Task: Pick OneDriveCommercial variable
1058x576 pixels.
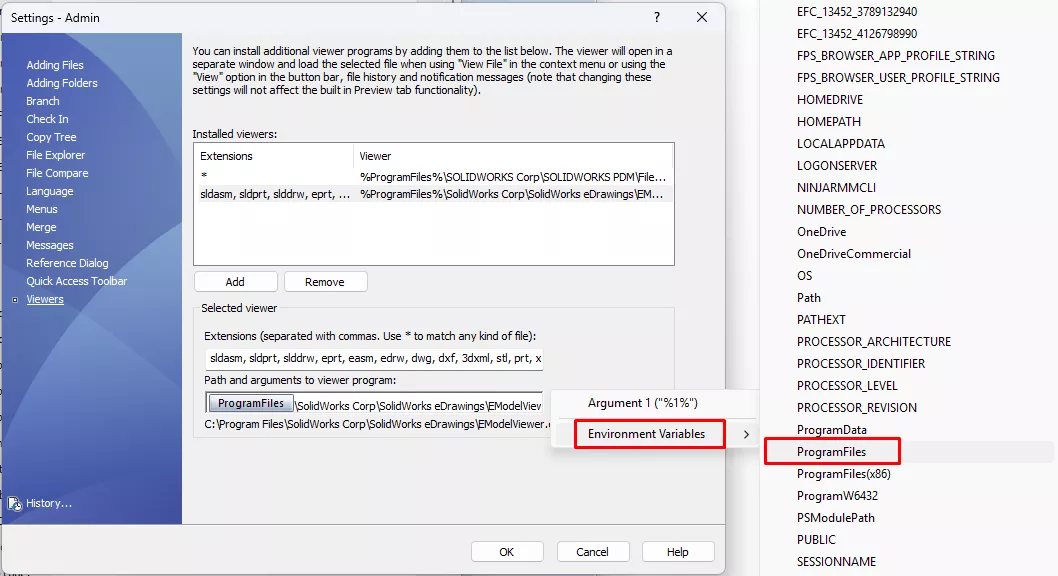Action: (854, 254)
